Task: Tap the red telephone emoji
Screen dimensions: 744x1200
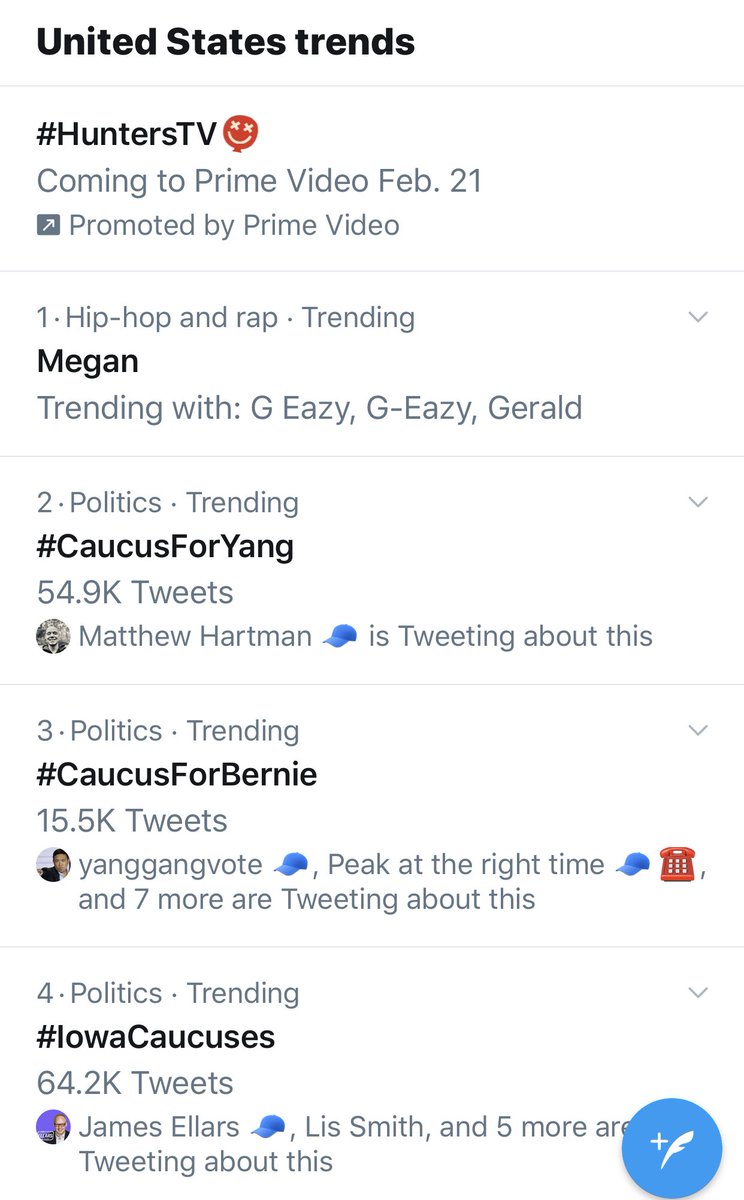Action: point(677,864)
